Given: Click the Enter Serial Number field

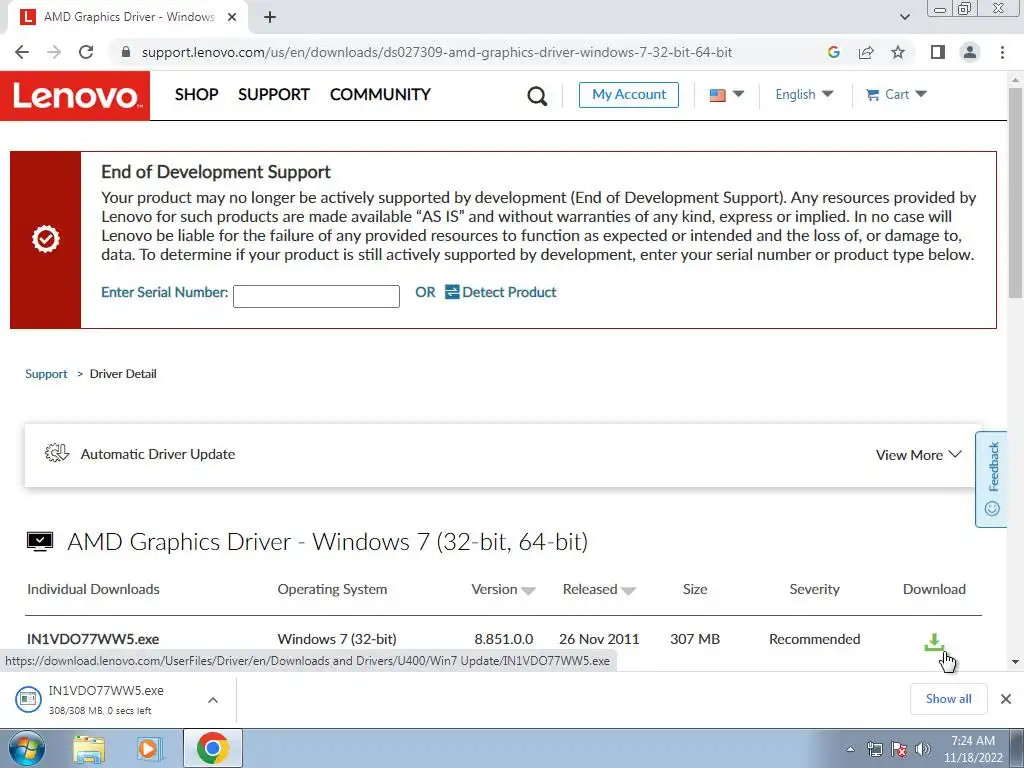Looking at the screenshot, I should pyautogui.click(x=316, y=296).
